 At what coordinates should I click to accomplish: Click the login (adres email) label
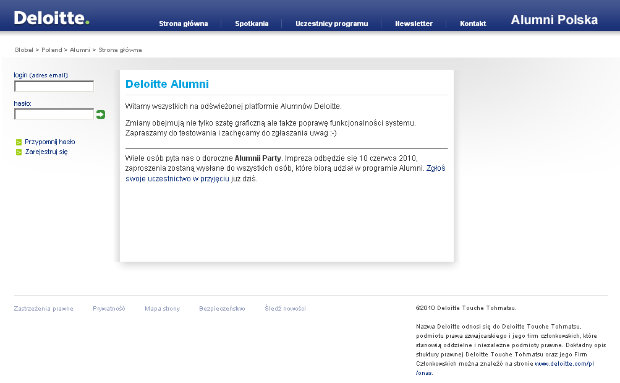41,75
